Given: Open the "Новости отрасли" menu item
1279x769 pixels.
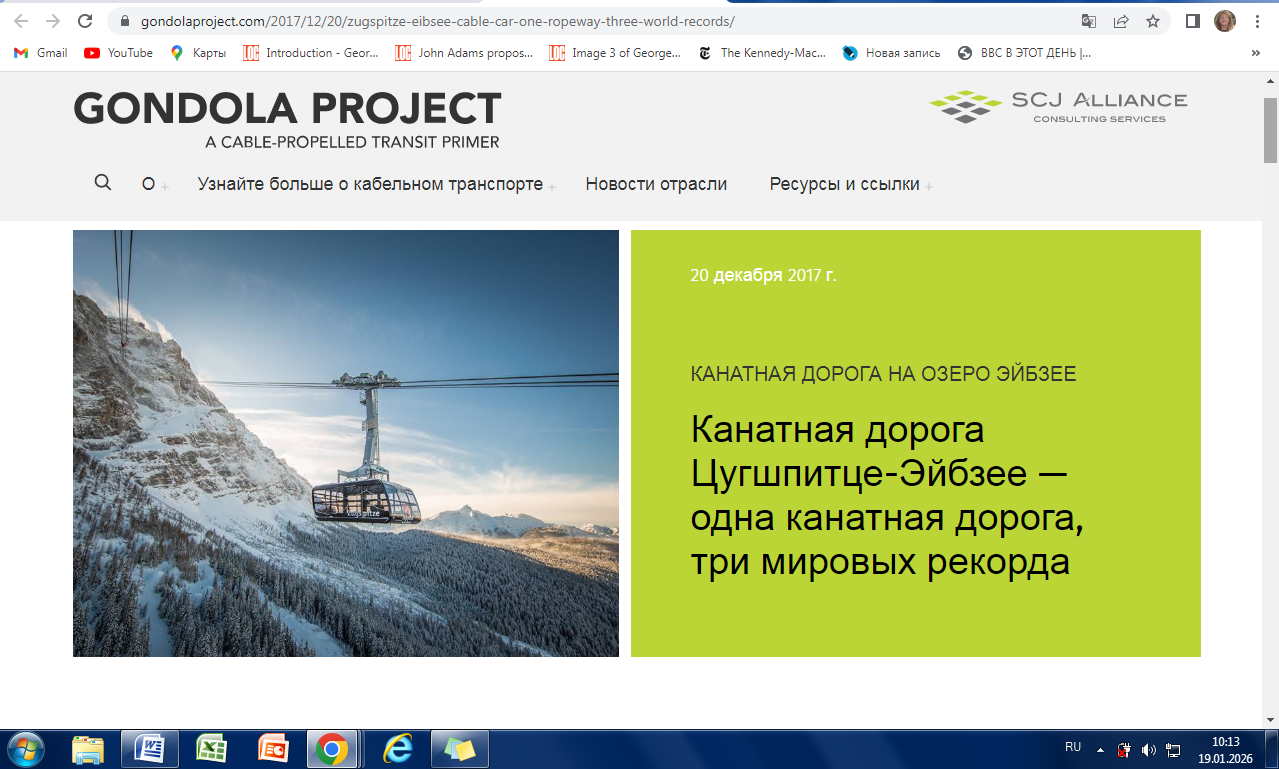Looking at the screenshot, I should [656, 184].
